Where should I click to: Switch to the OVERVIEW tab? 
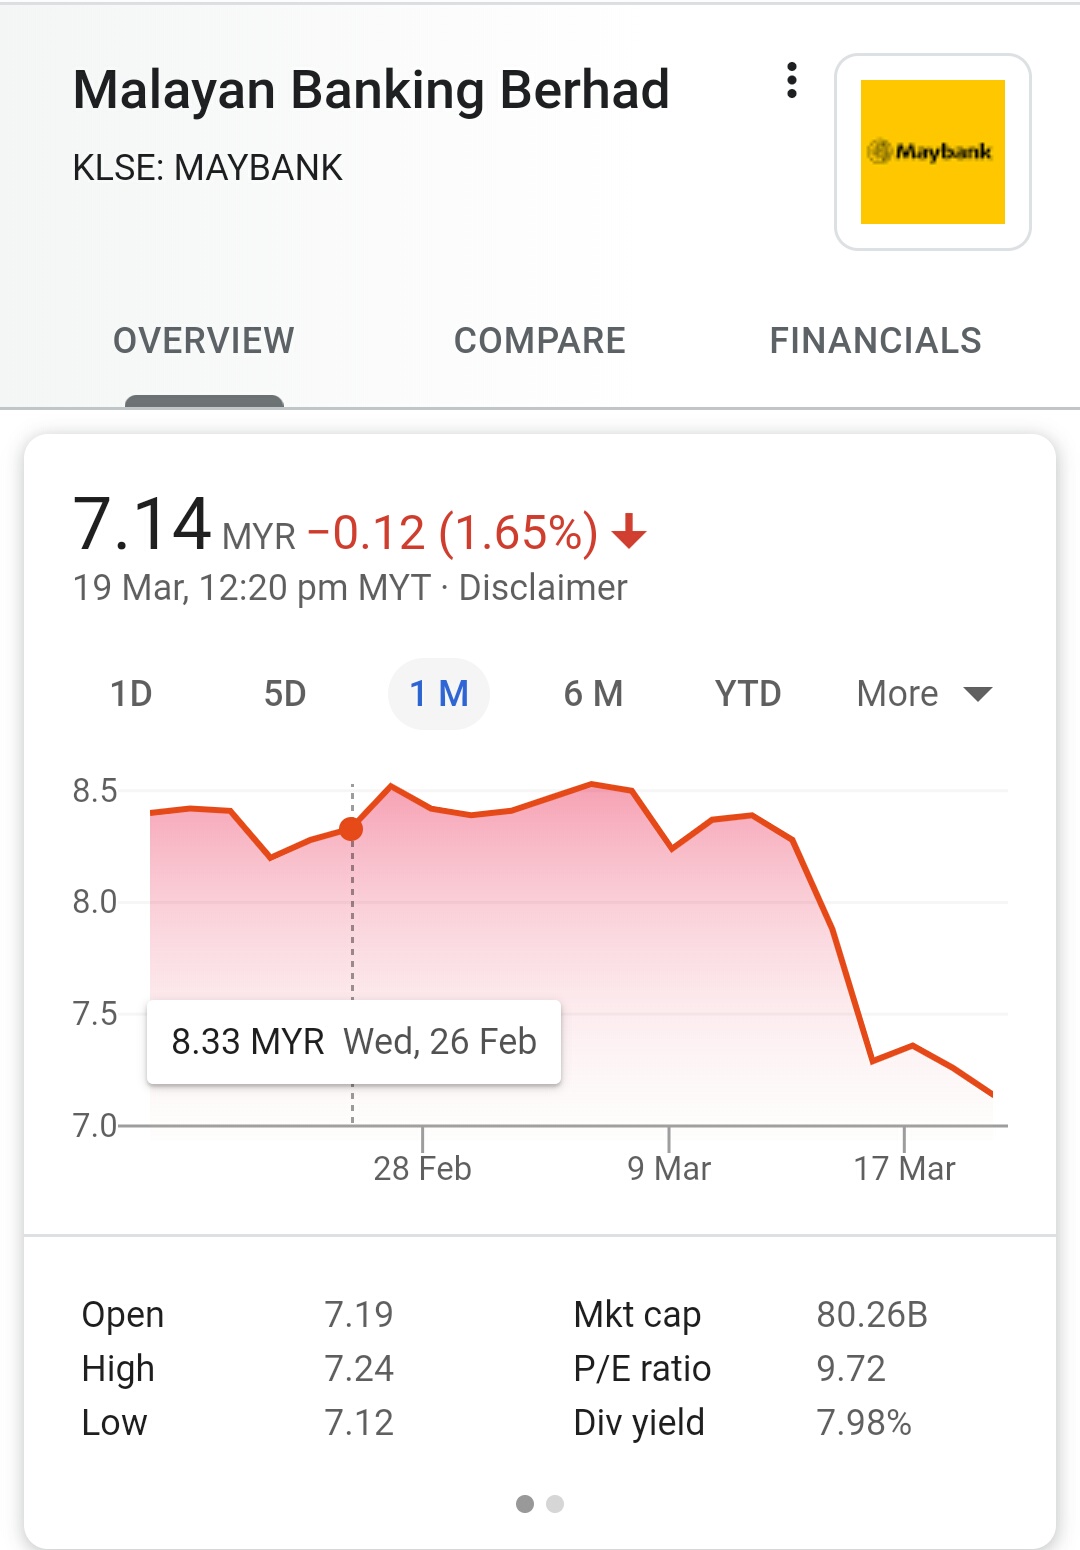204,341
